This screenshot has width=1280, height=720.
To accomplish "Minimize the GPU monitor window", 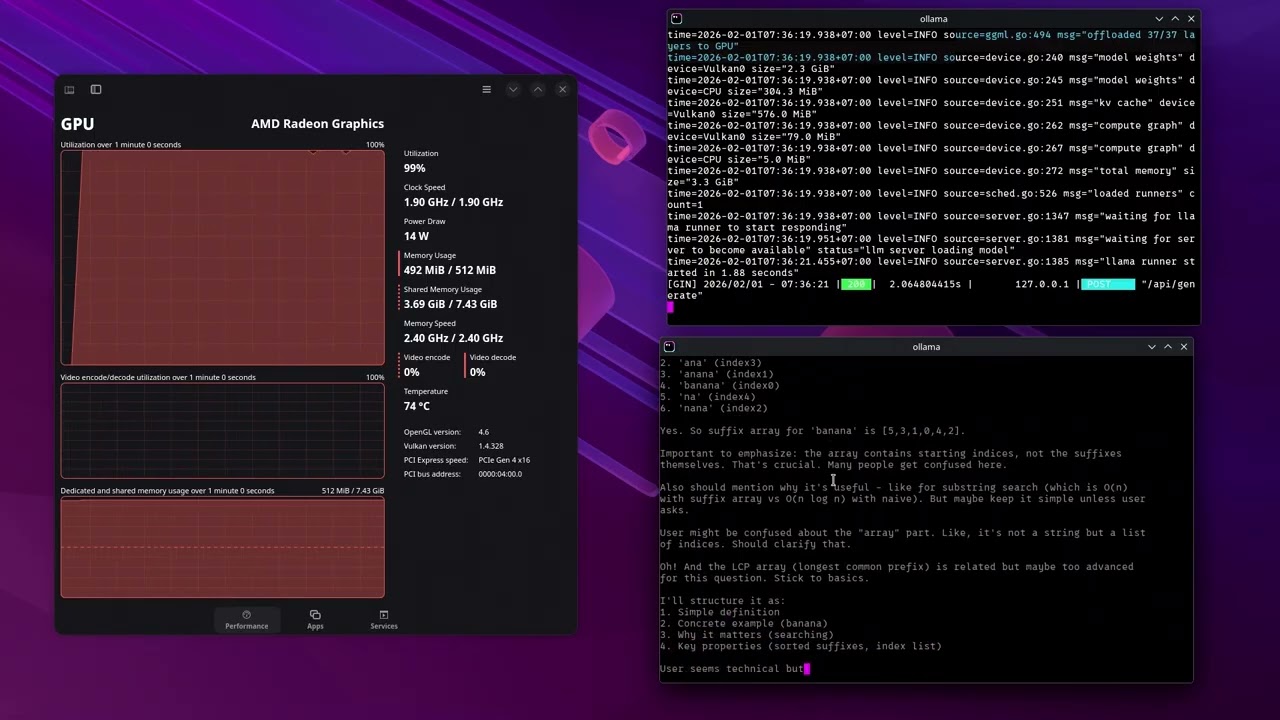I will (x=513, y=90).
